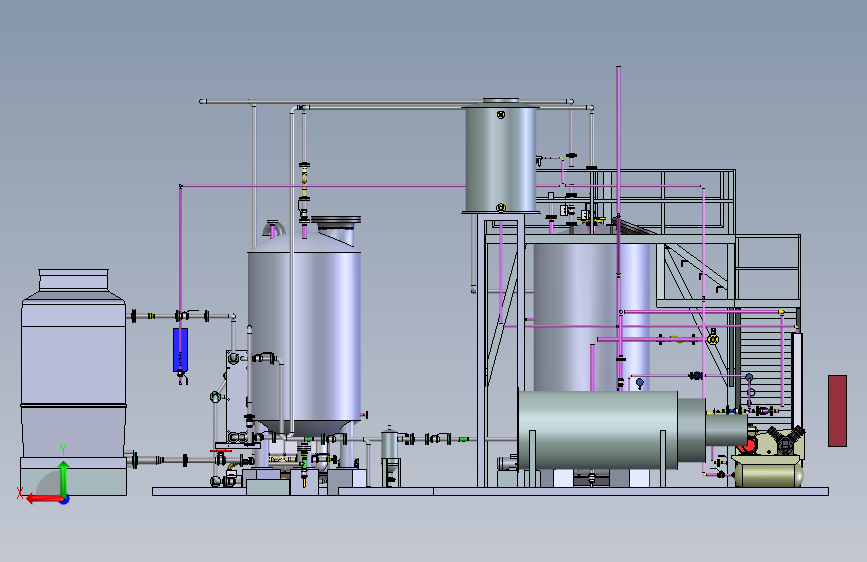Click the blue Z-axis dot on the triad

[65, 500]
